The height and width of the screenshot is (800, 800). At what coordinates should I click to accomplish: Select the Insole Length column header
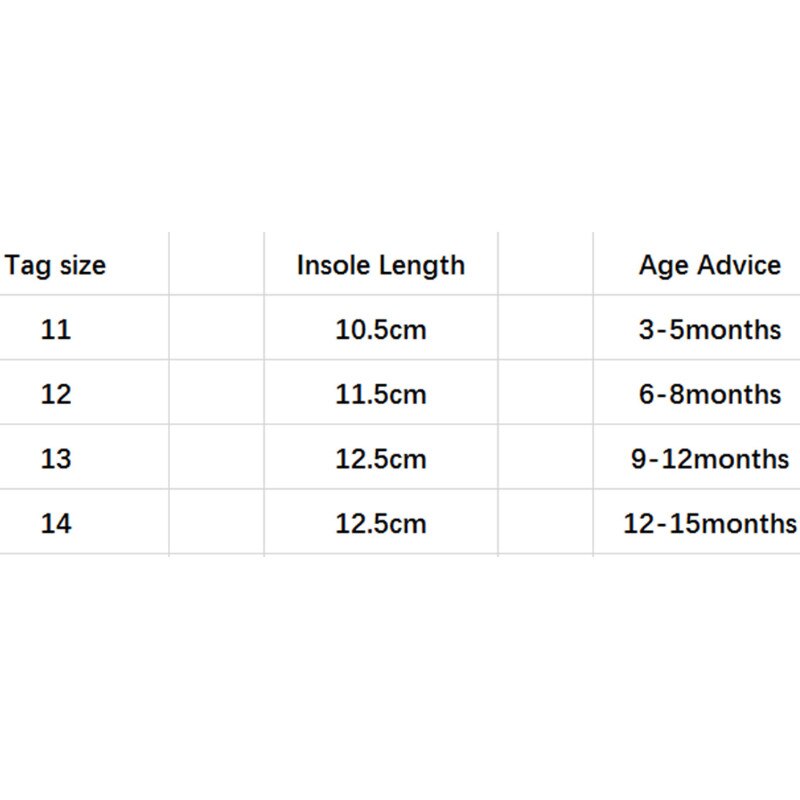click(x=381, y=265)
